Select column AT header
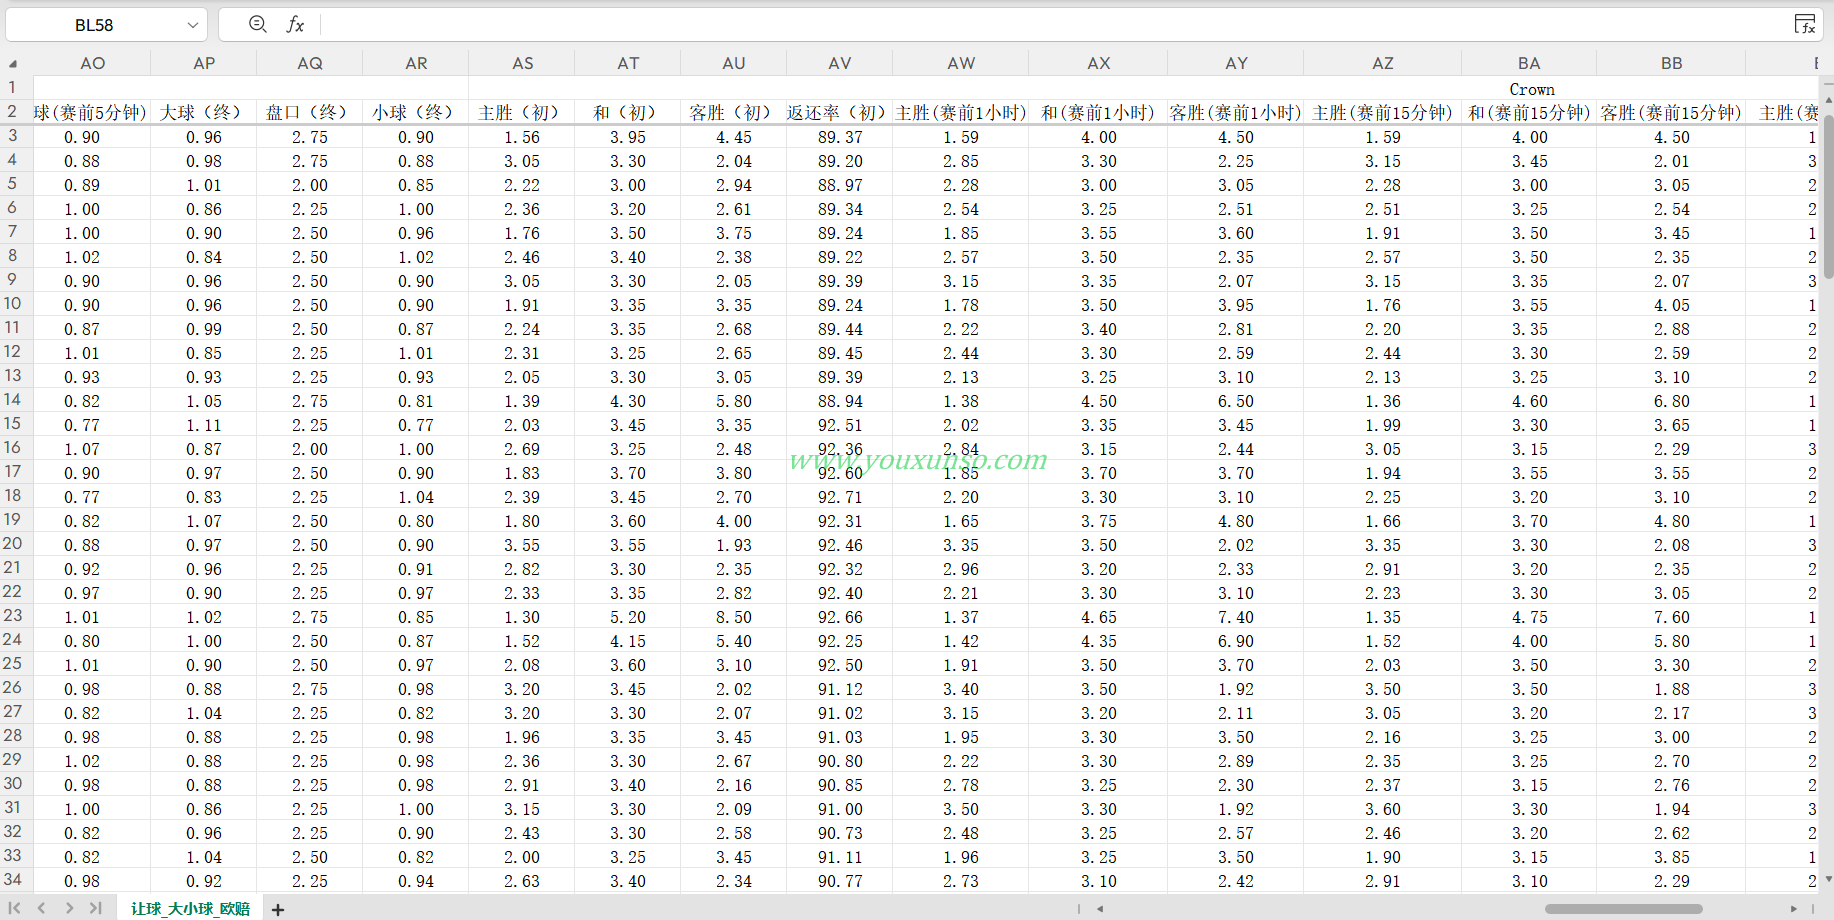 [x=628, y=63]
